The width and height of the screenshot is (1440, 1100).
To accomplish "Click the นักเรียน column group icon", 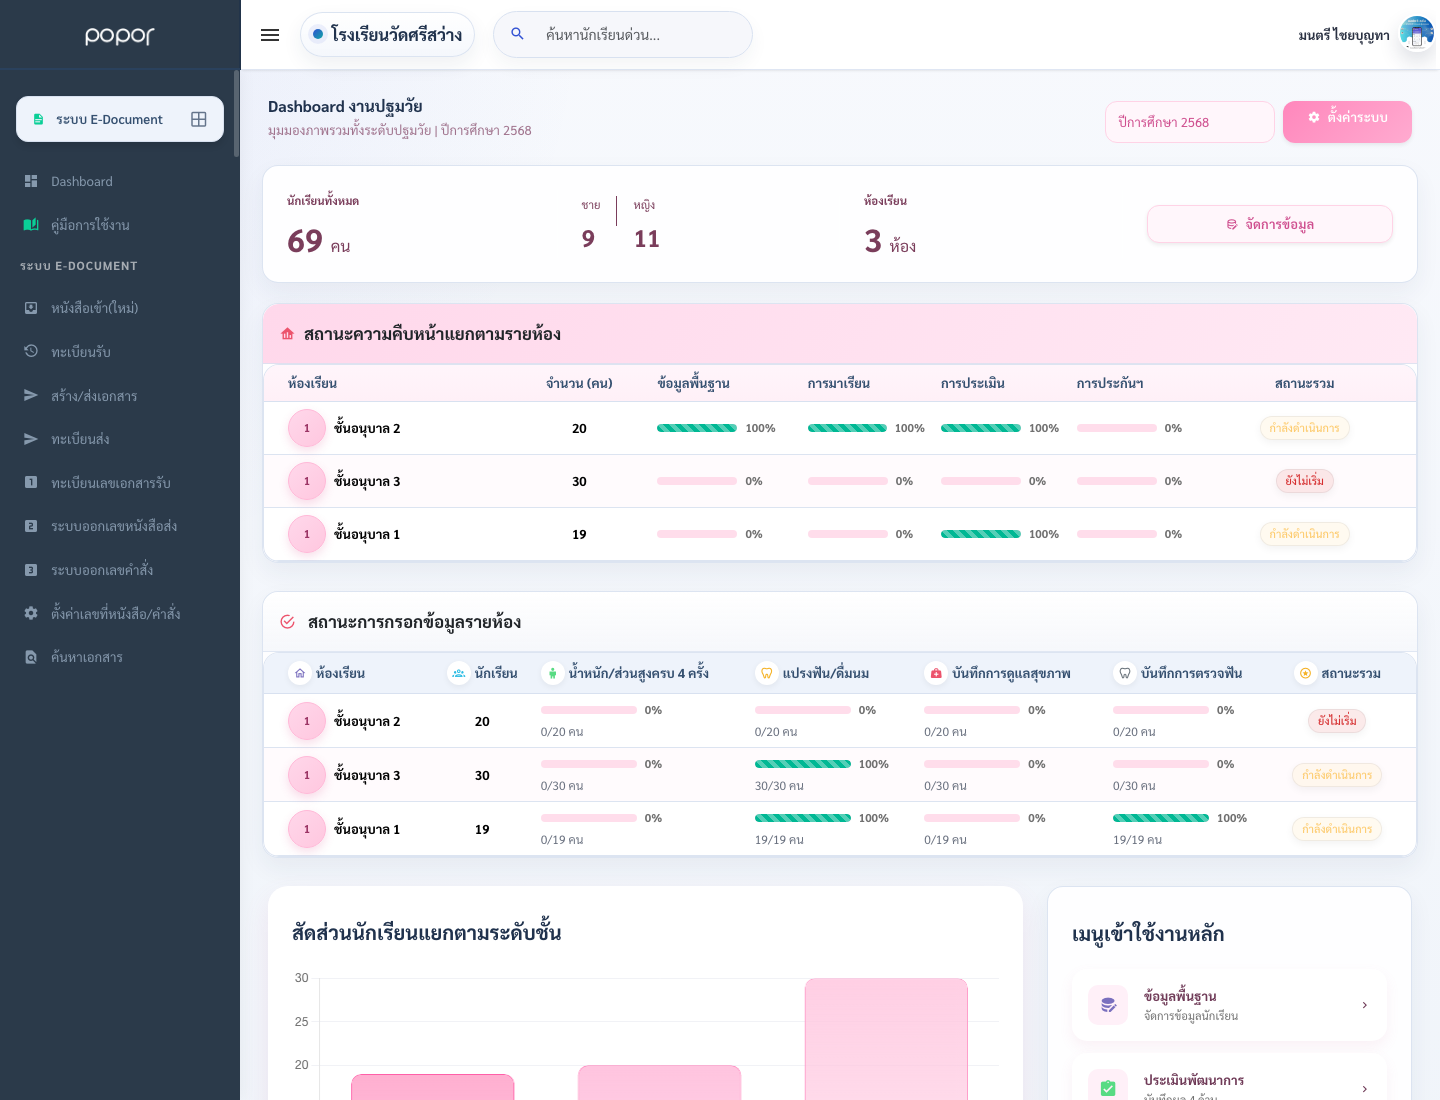I will [x=459, y=673].
